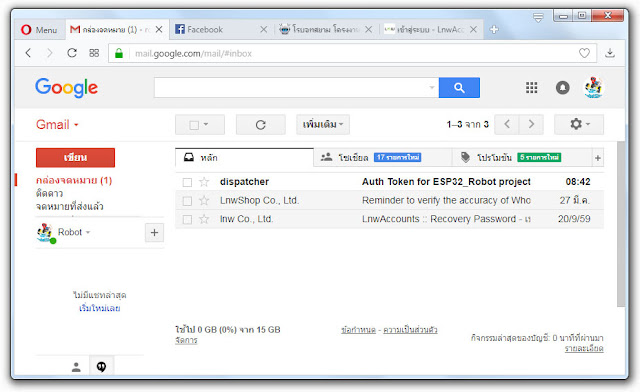
Task: Check the dispatcher email checkbox
Action: click(187, 182)
